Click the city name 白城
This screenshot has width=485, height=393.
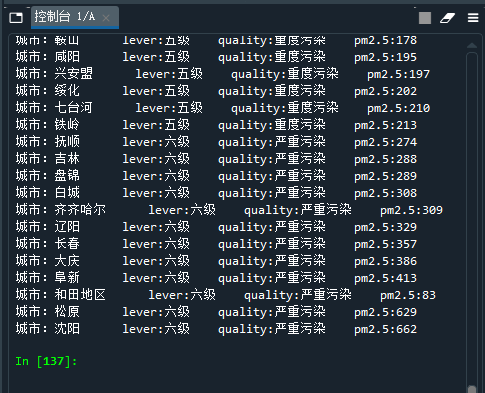coord(67,193)
